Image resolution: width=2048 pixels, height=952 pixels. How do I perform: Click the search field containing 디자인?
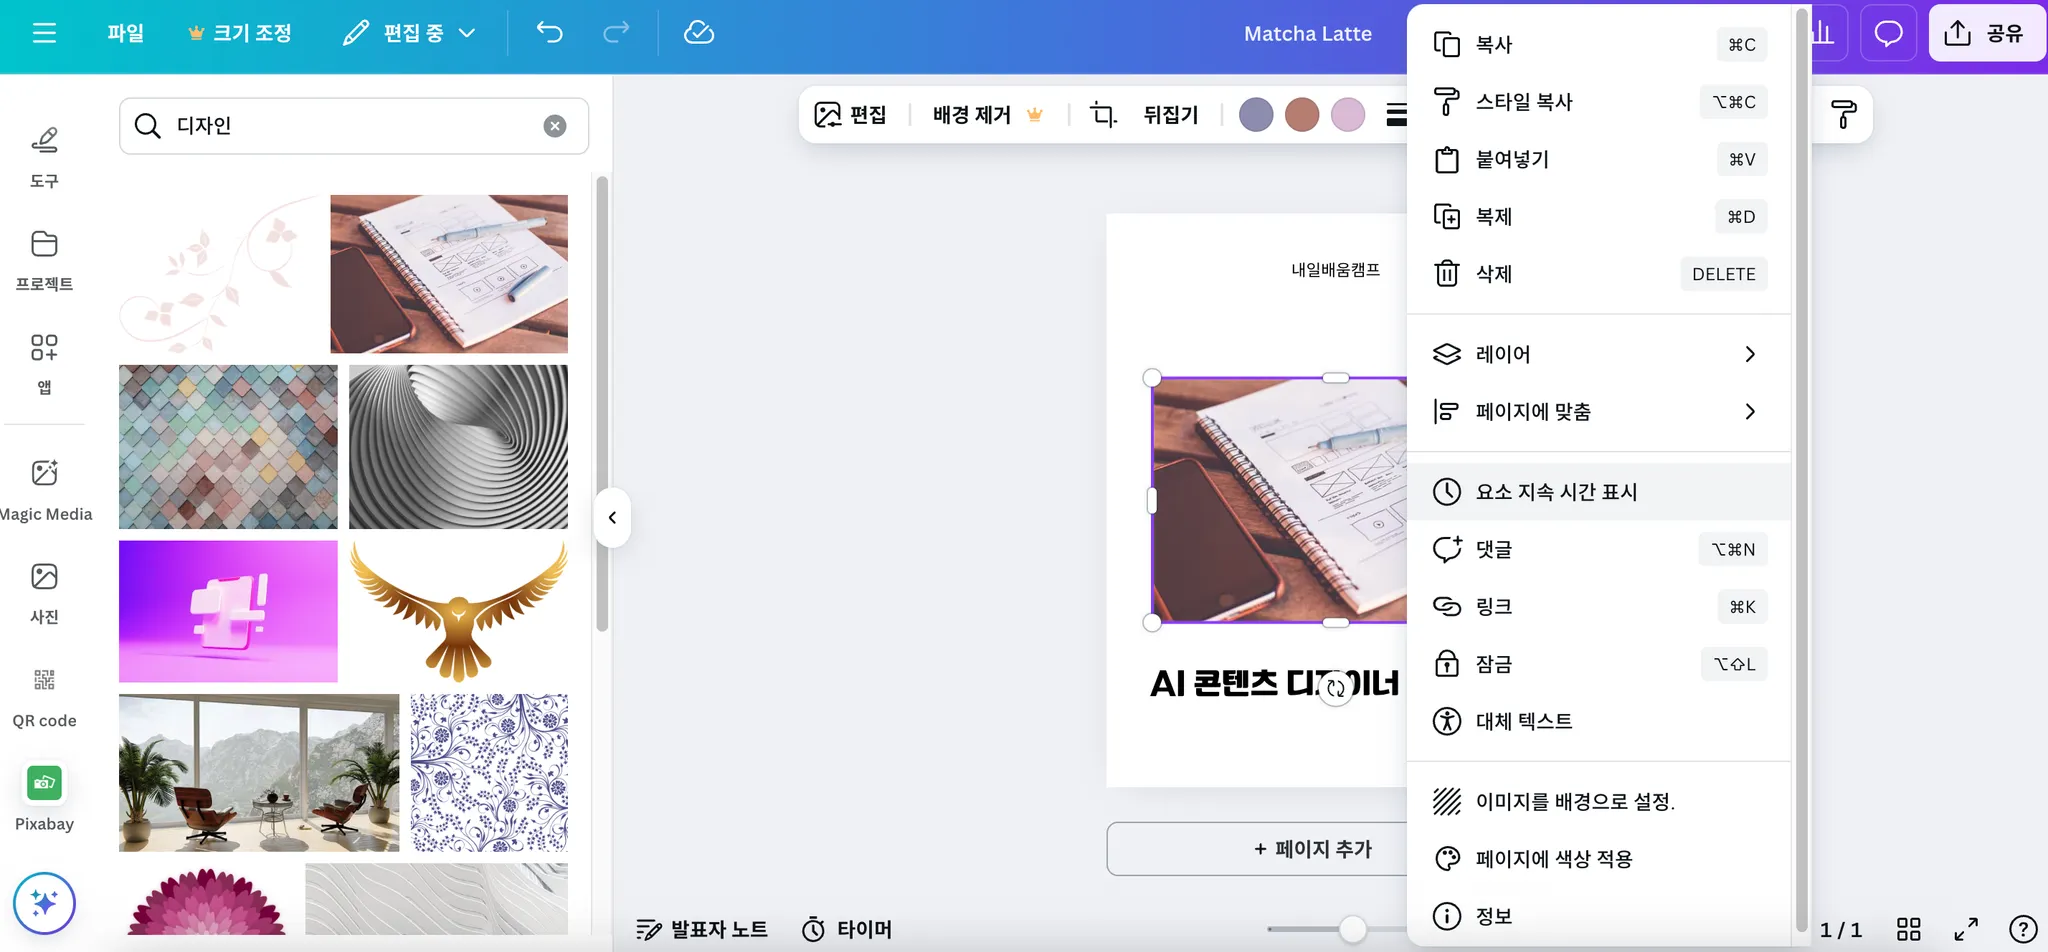click(x=354, y=126)
